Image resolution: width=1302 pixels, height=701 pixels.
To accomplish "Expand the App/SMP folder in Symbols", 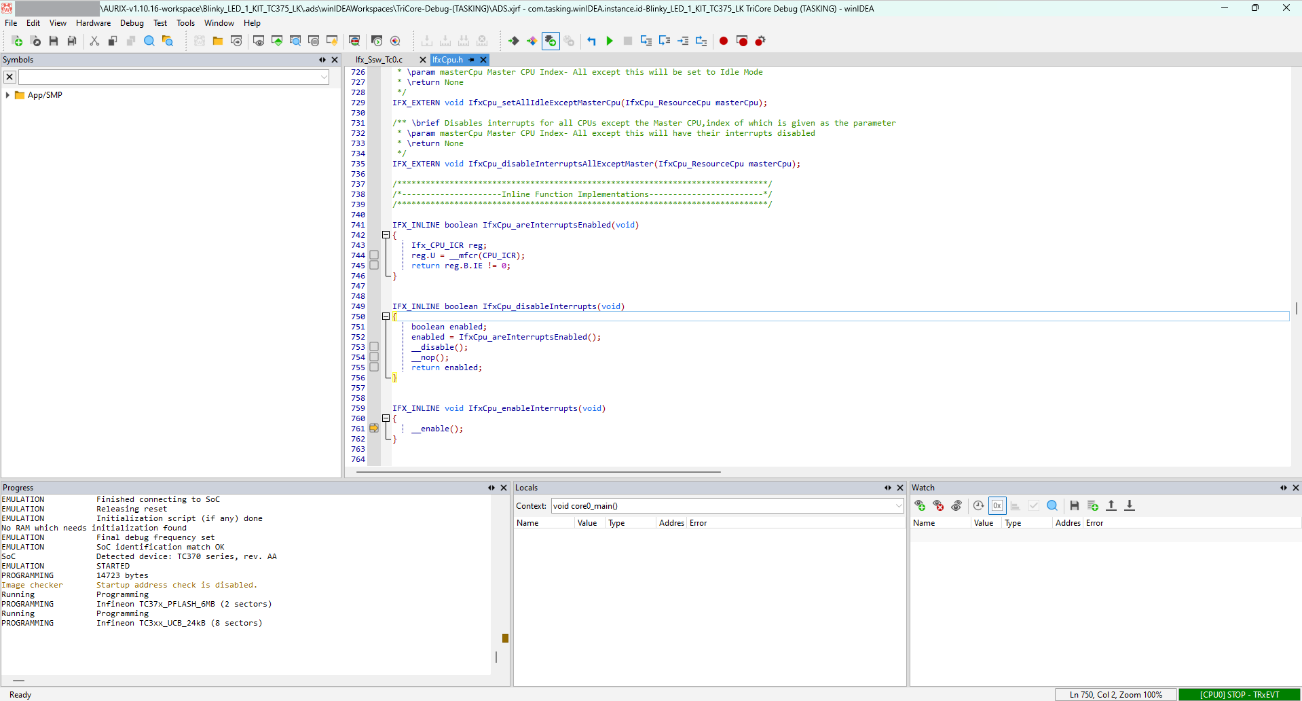I will point(7,94).
